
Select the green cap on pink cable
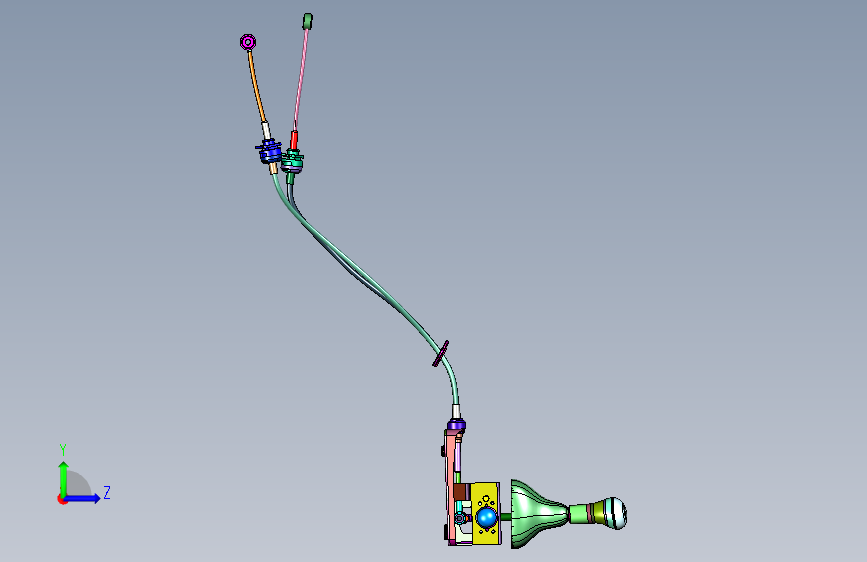(x=308, y=21)
